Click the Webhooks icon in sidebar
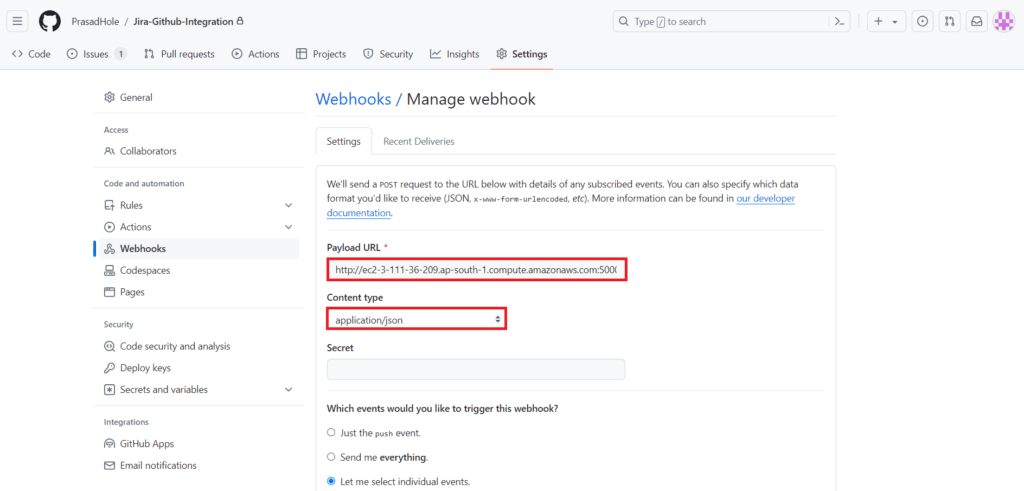Screen dimensions: 1024x491 click(109, 249)
